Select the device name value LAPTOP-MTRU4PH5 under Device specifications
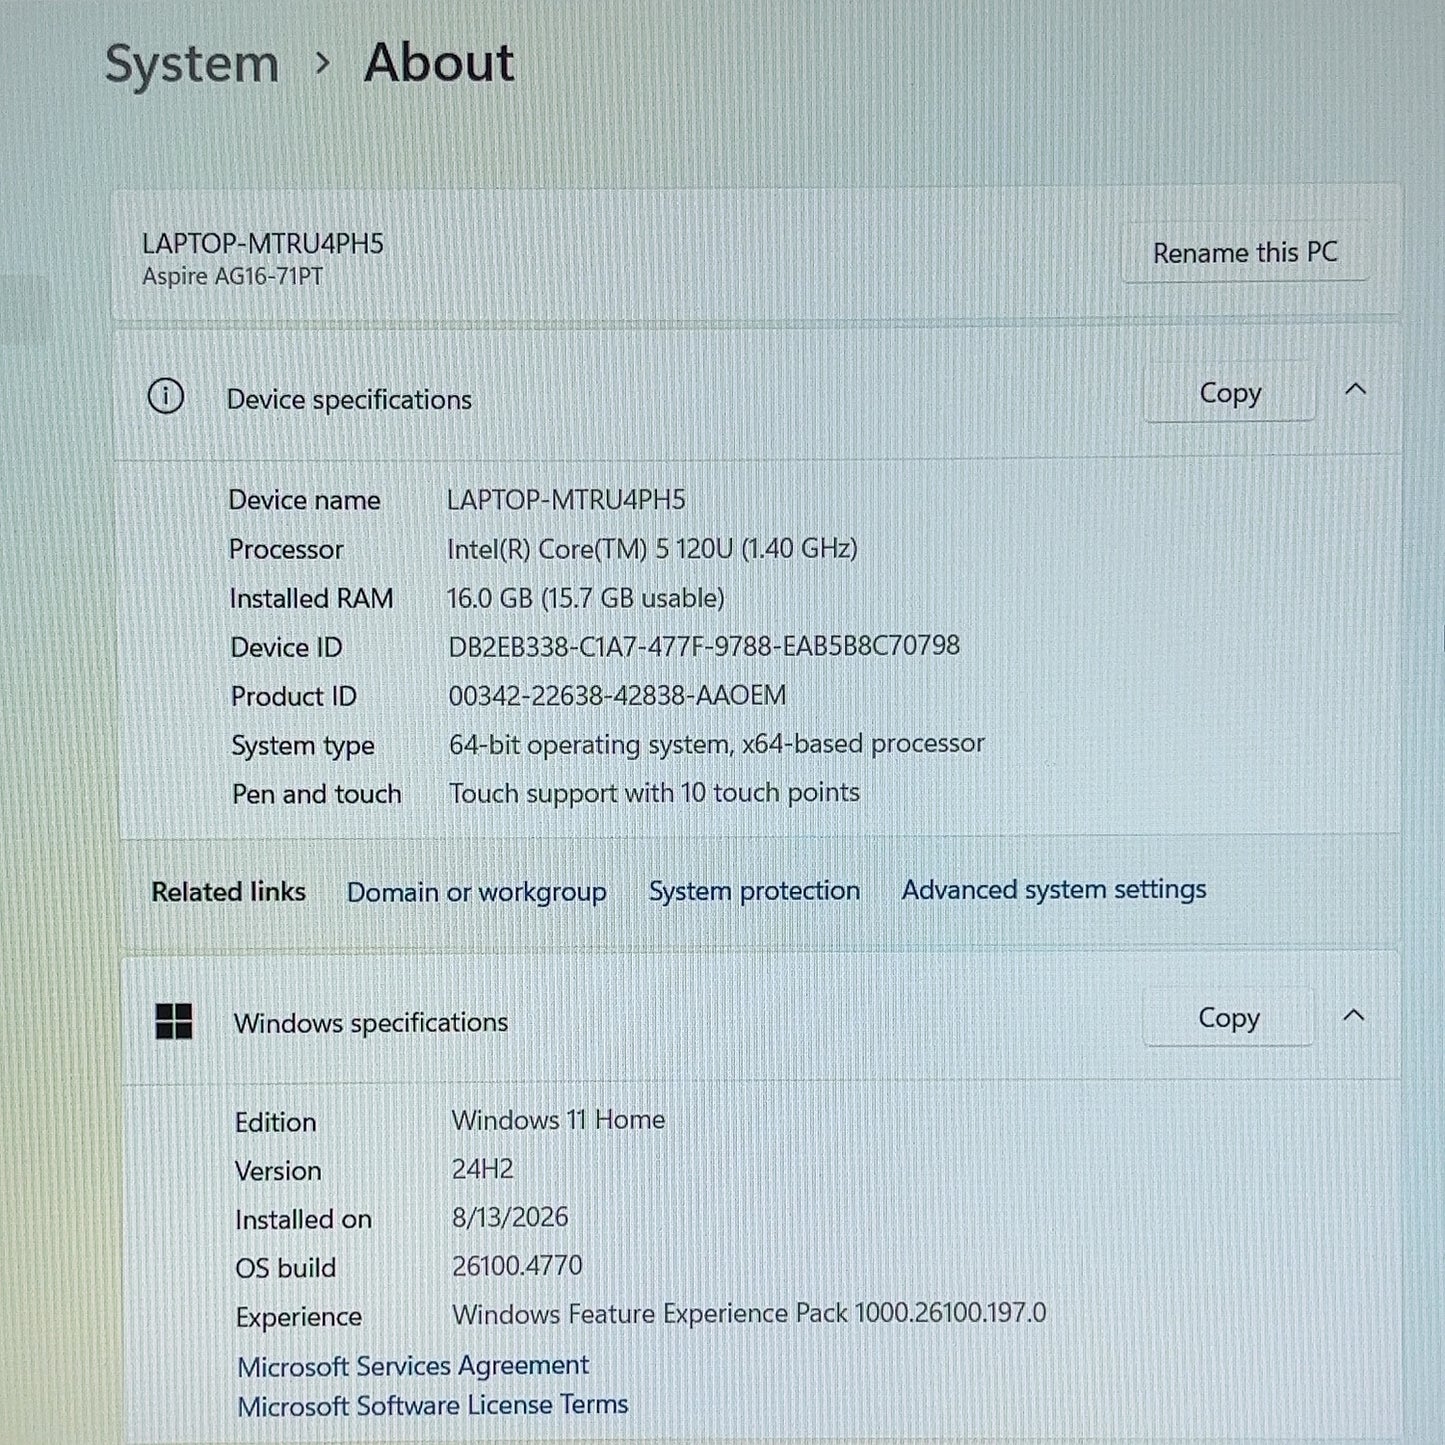This screenshot has width=1445, height=1445. tap(566, 500)
